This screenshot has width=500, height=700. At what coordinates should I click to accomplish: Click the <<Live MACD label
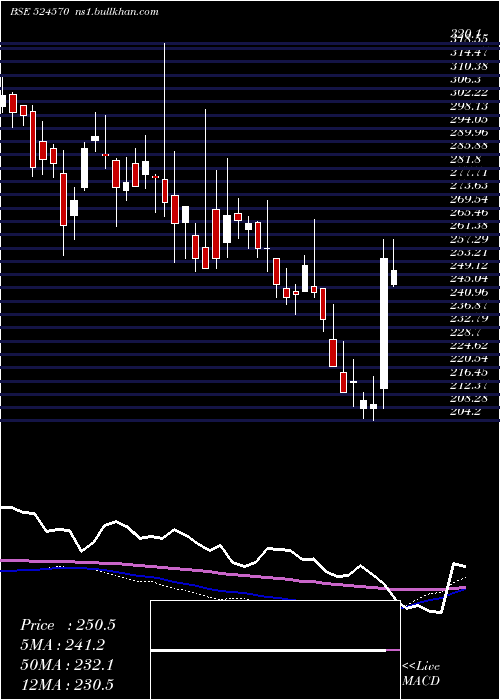click(421, 673)
